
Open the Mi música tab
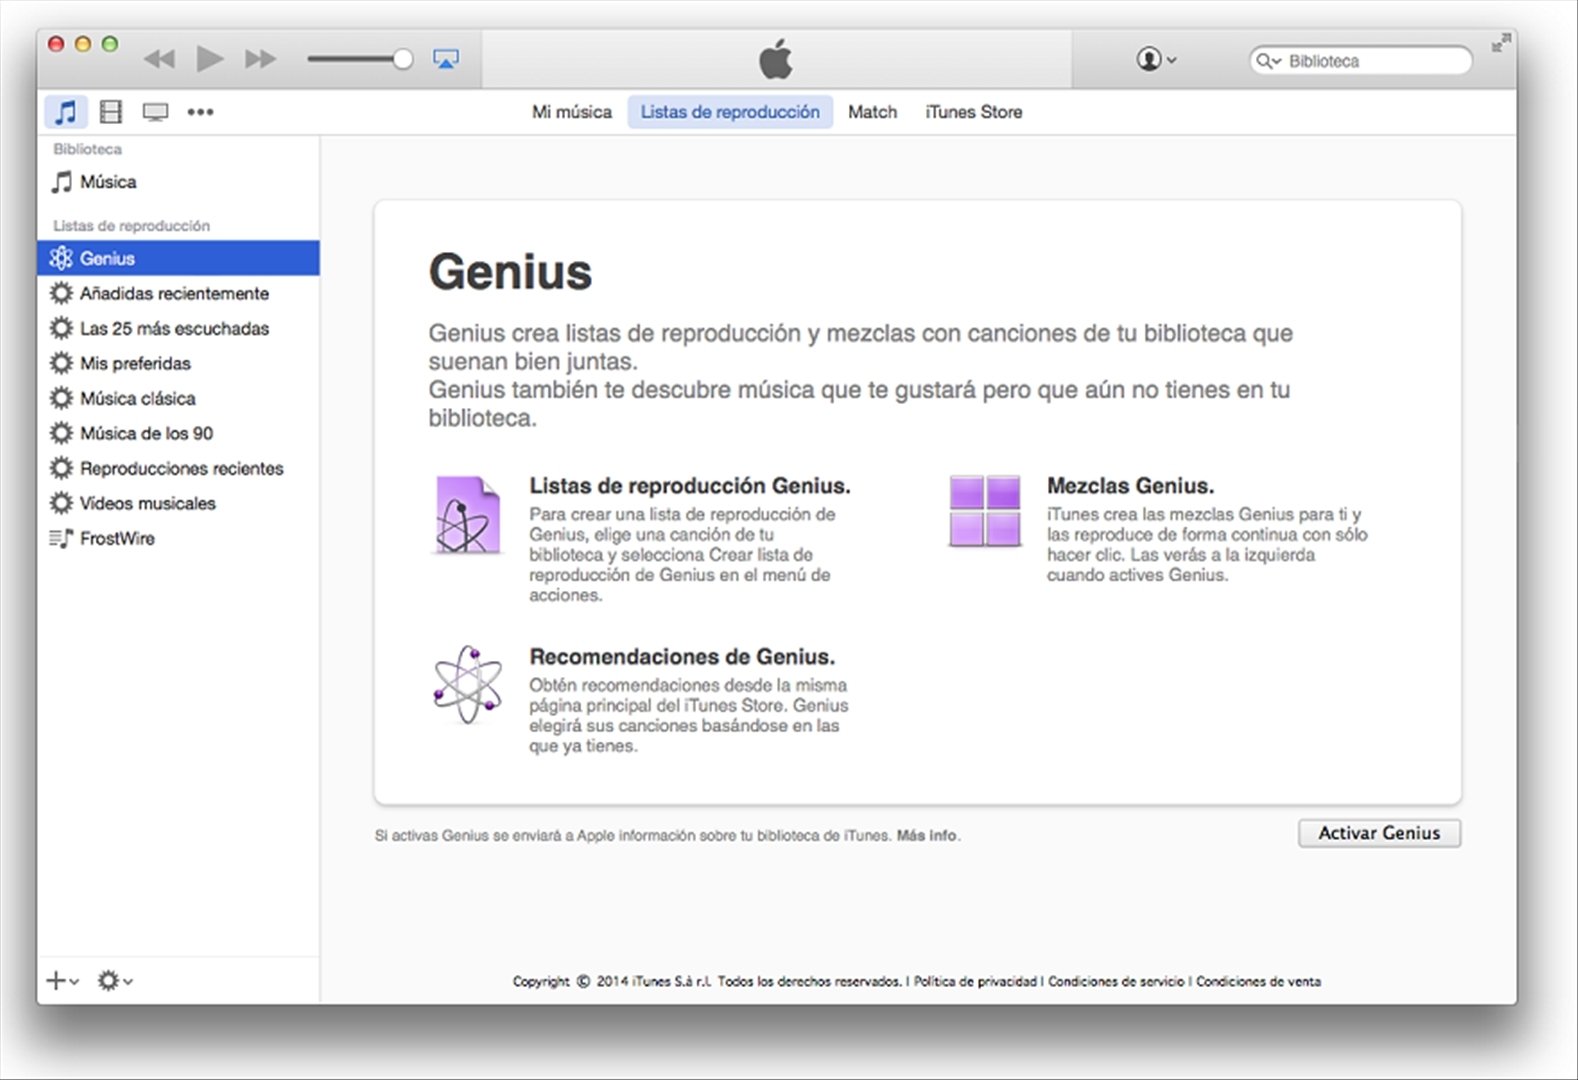coord(572,112)
